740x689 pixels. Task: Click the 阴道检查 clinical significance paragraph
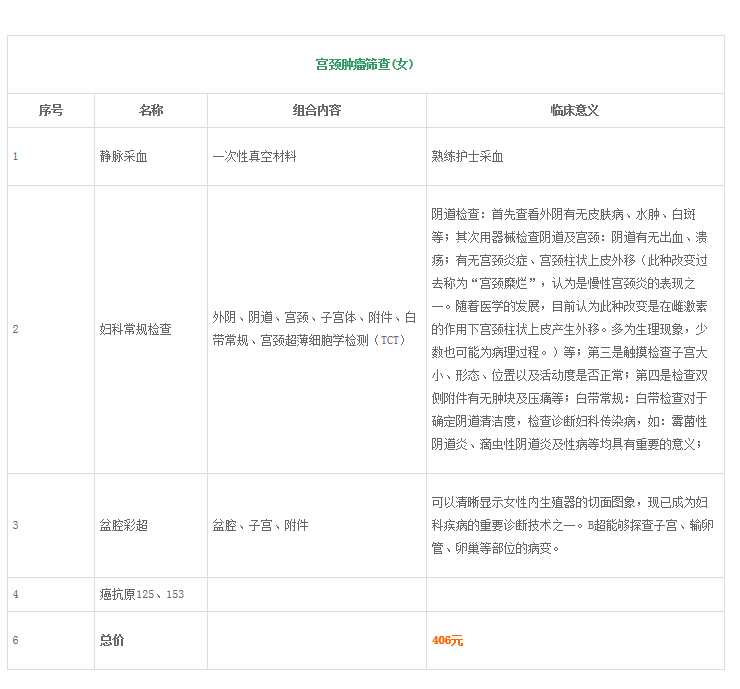pyautogui.click(x=569, y=329)
